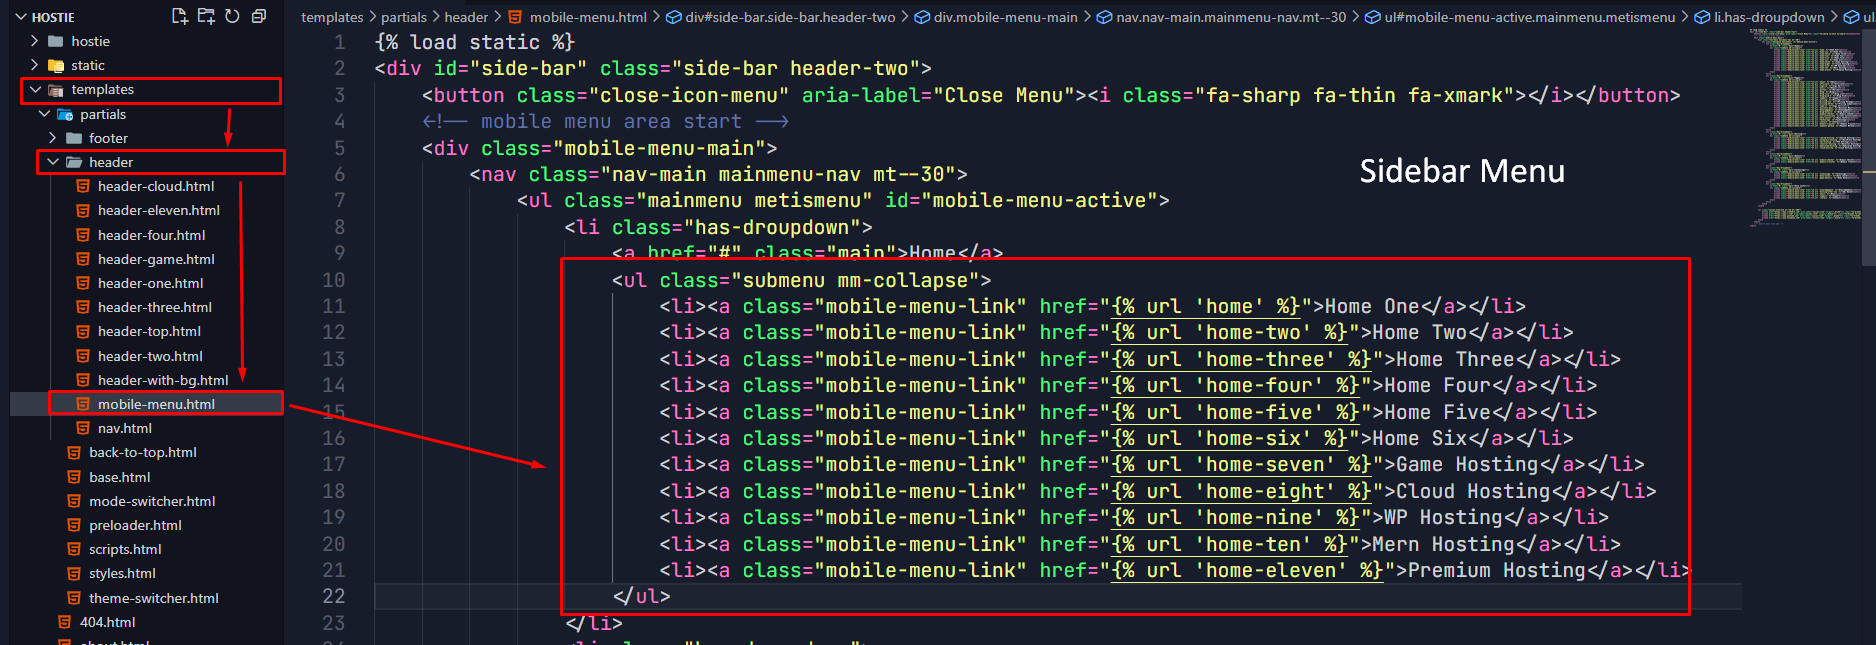Click the New Folder icon in explorer
The width and height of the screenshot is (1876, 645).
coord(206,16)
